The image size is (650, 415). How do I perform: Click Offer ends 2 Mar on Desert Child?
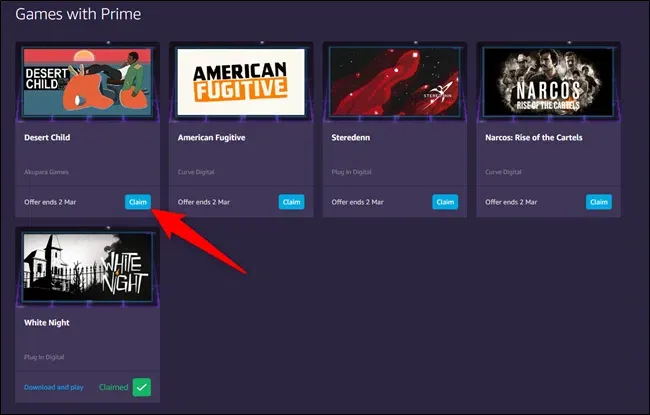(x=50, y=202)
